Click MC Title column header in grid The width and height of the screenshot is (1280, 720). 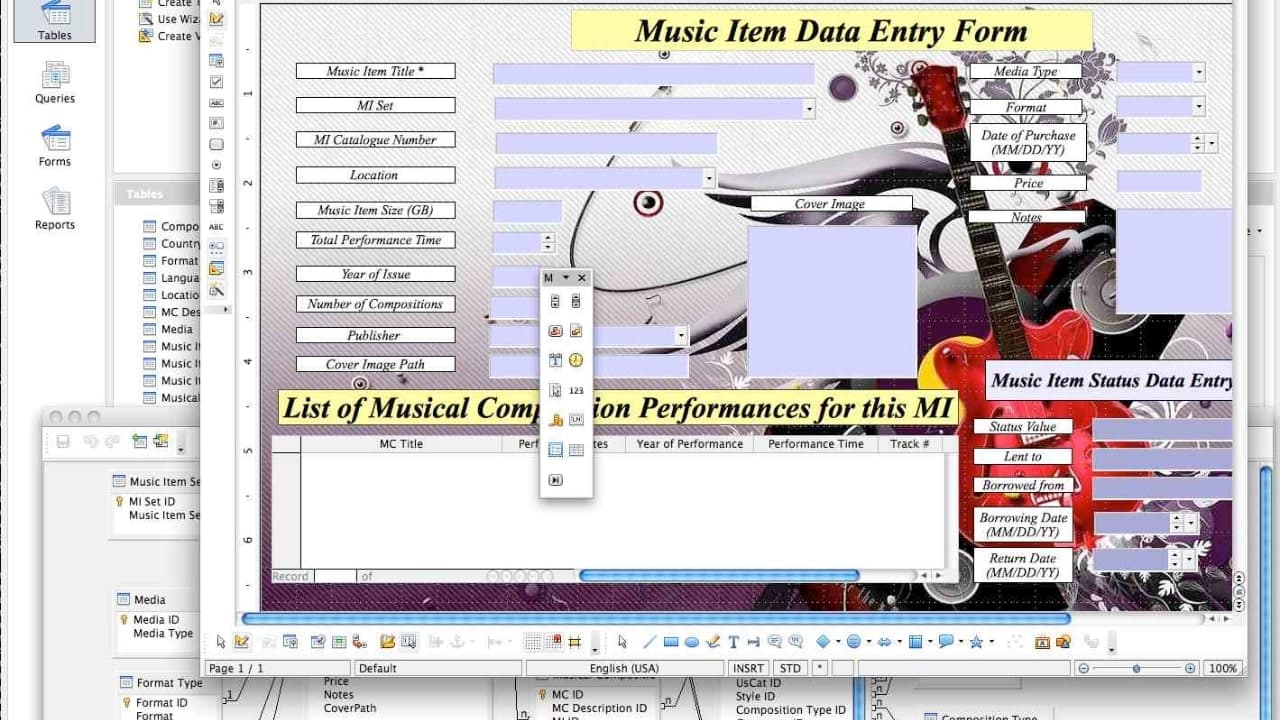[x=401, y=444]
